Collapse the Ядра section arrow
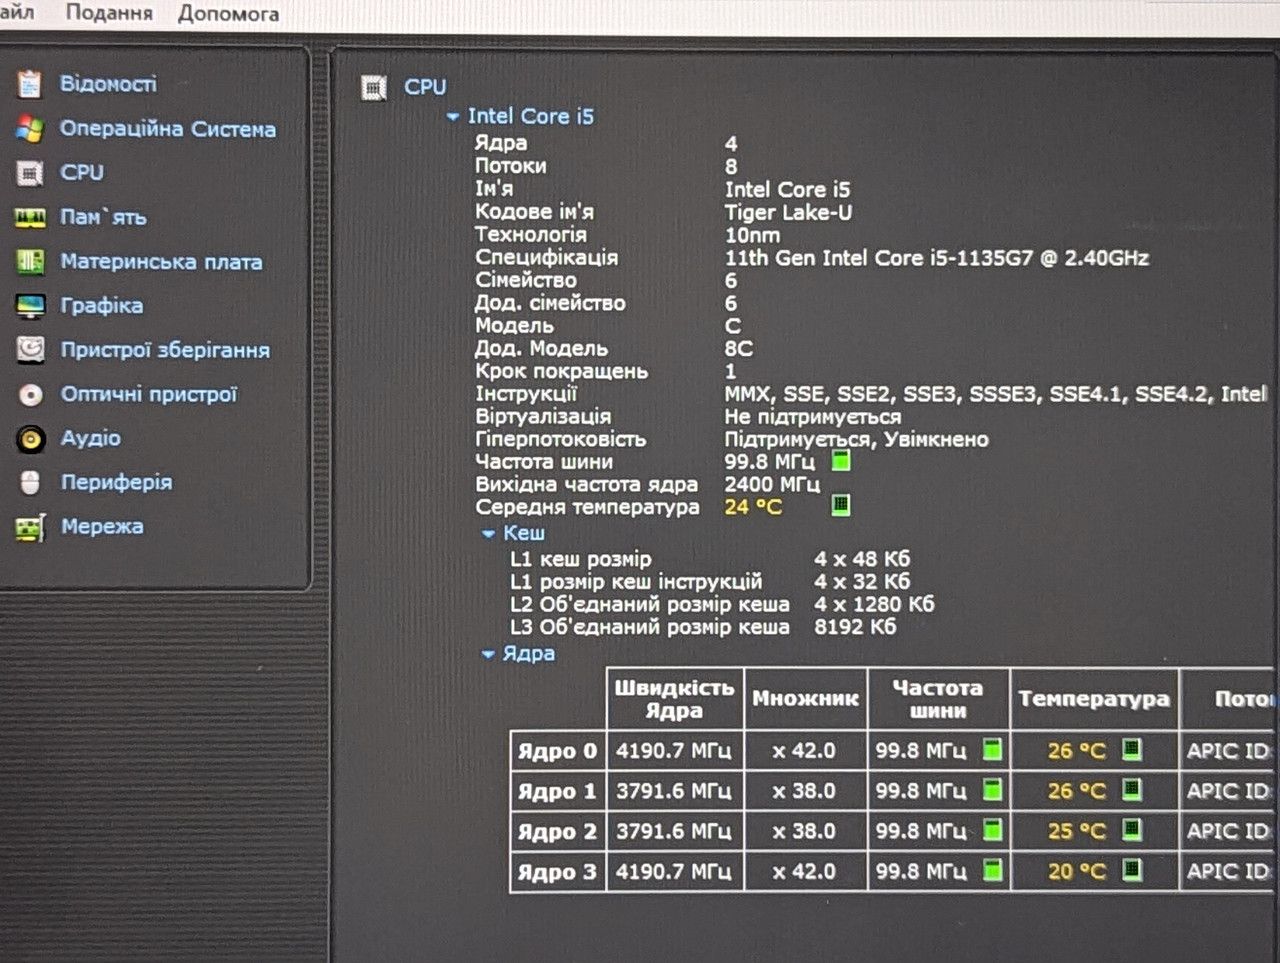 click(x=488, y=655)
